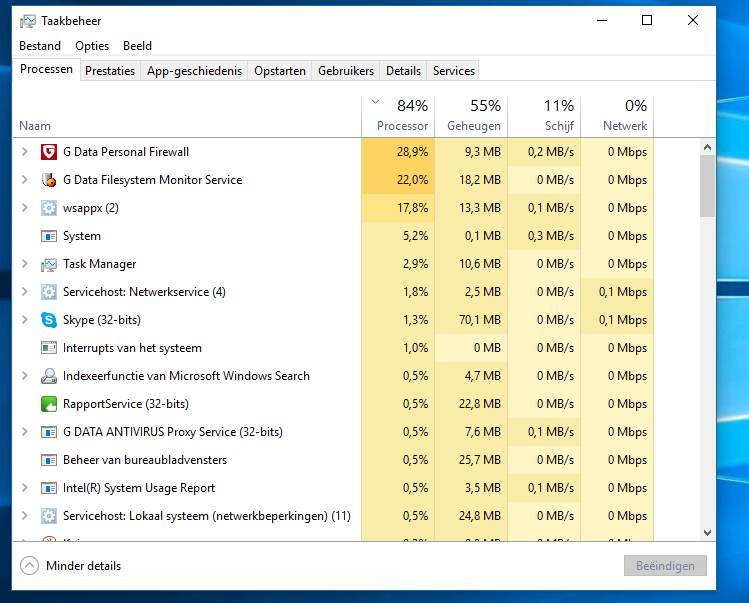Click the vertical scrollbar thumb
This screenshot has height=603, width=749.
point(707,186)
